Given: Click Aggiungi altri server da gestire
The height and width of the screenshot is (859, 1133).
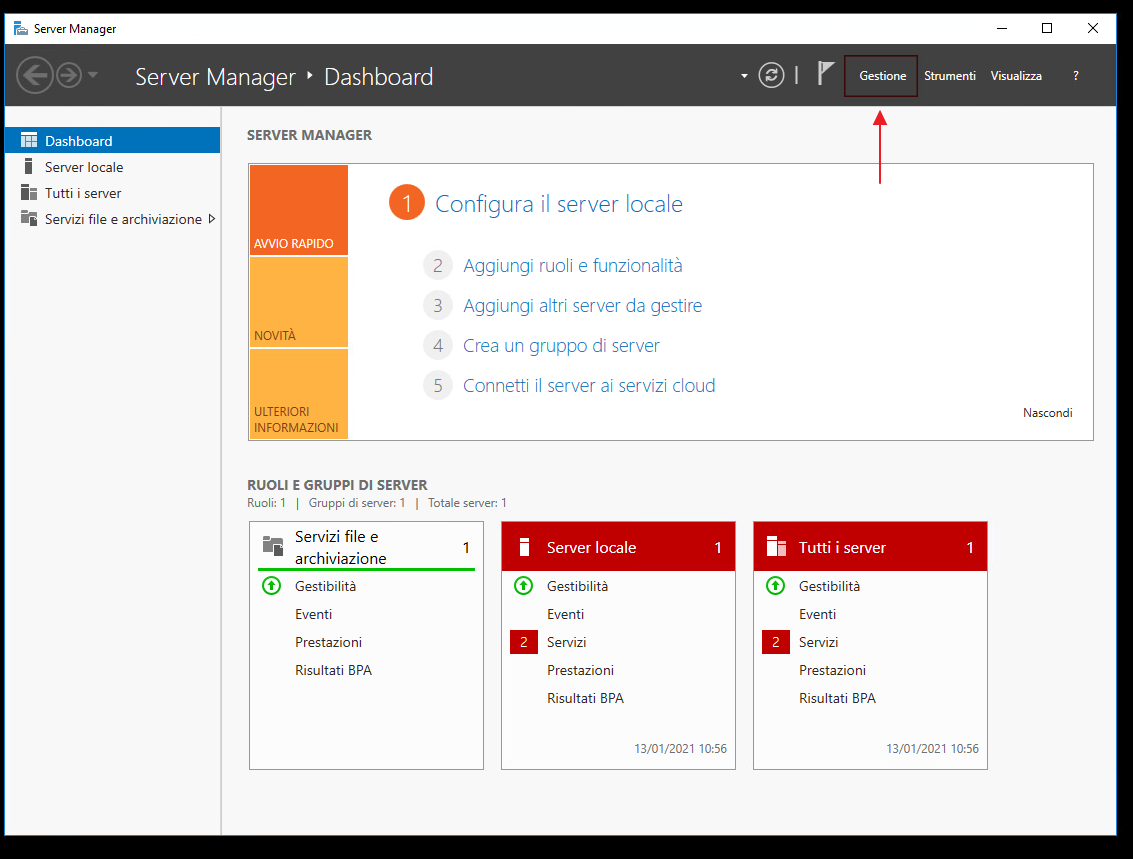Looking at the screenshot, I should [x=582, y=306].
